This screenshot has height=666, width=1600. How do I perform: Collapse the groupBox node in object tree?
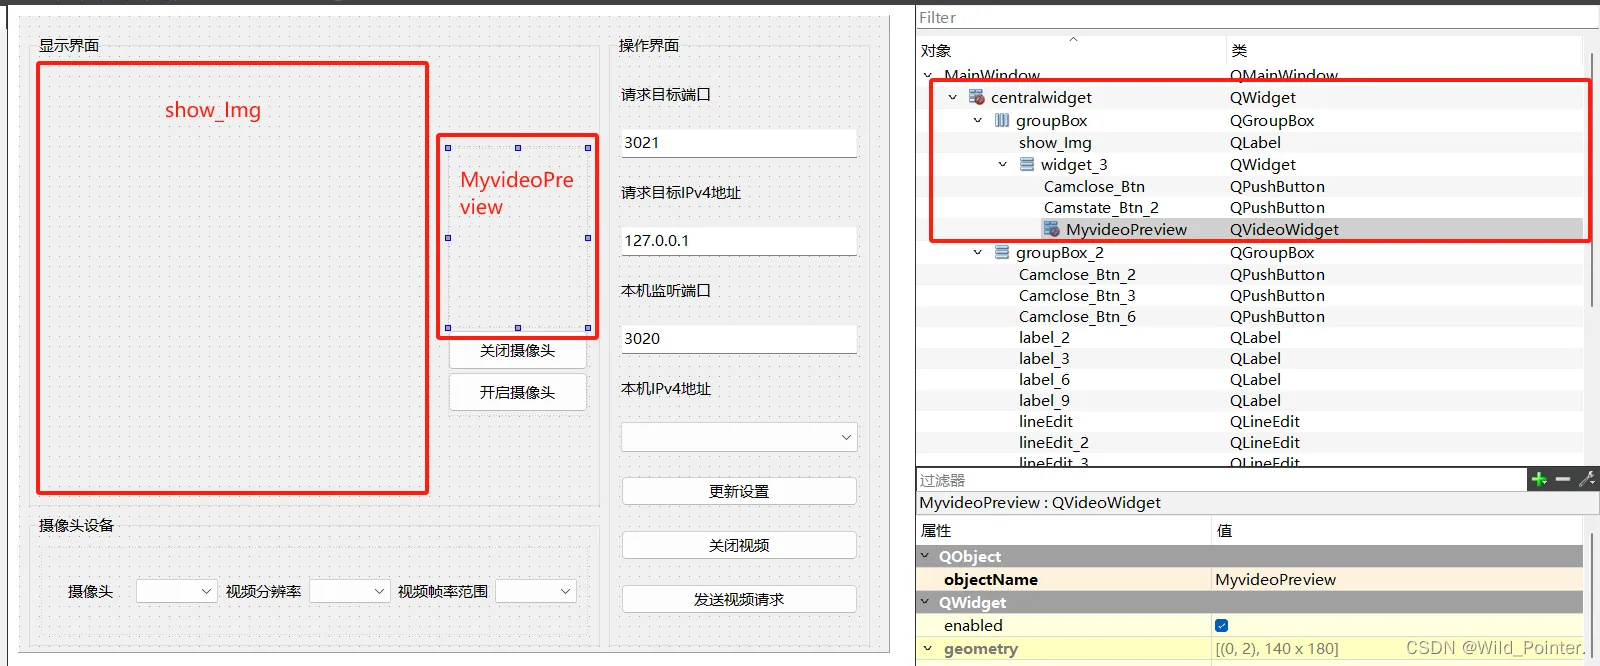click(978, 120)
